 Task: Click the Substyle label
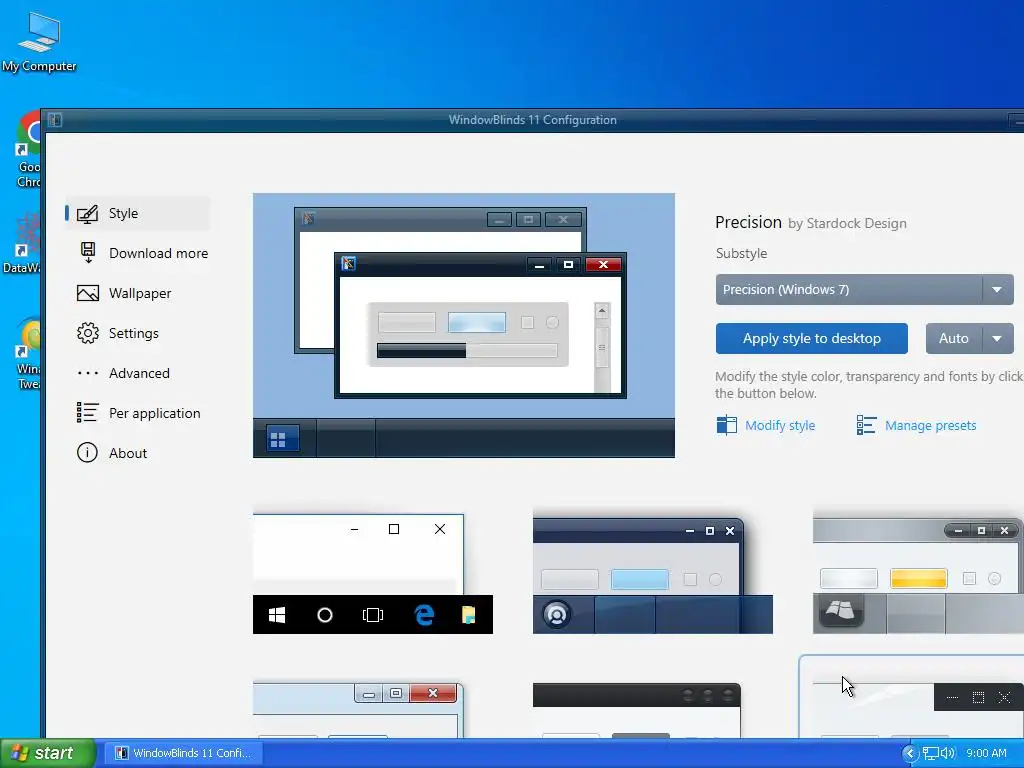pos(741,253)
